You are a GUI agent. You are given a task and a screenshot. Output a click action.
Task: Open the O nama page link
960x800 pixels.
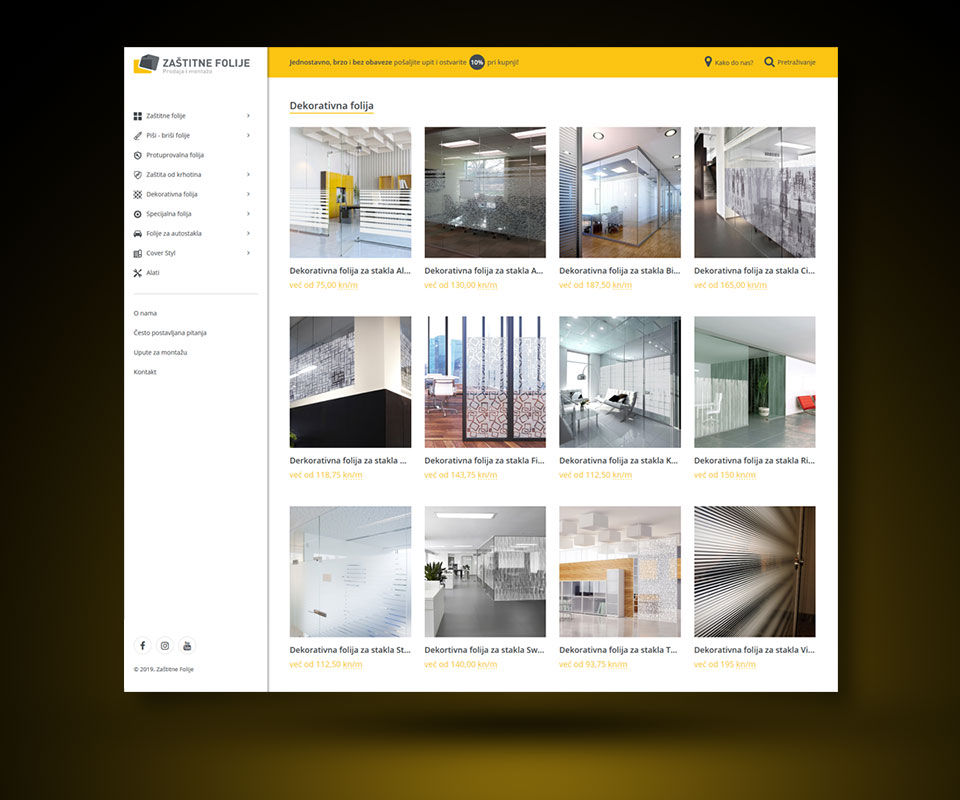coord(145,313)
